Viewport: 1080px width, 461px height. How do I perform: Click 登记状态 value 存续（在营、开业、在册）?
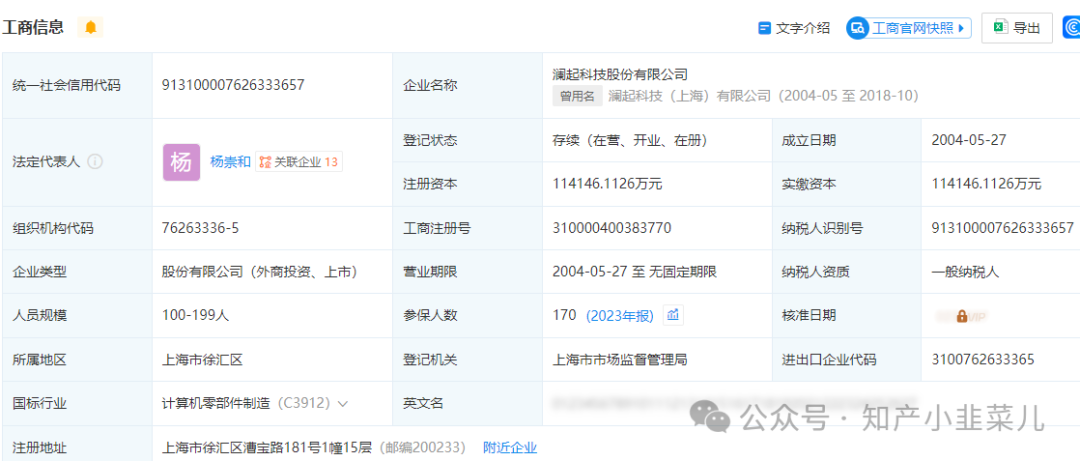click(630, 140)
